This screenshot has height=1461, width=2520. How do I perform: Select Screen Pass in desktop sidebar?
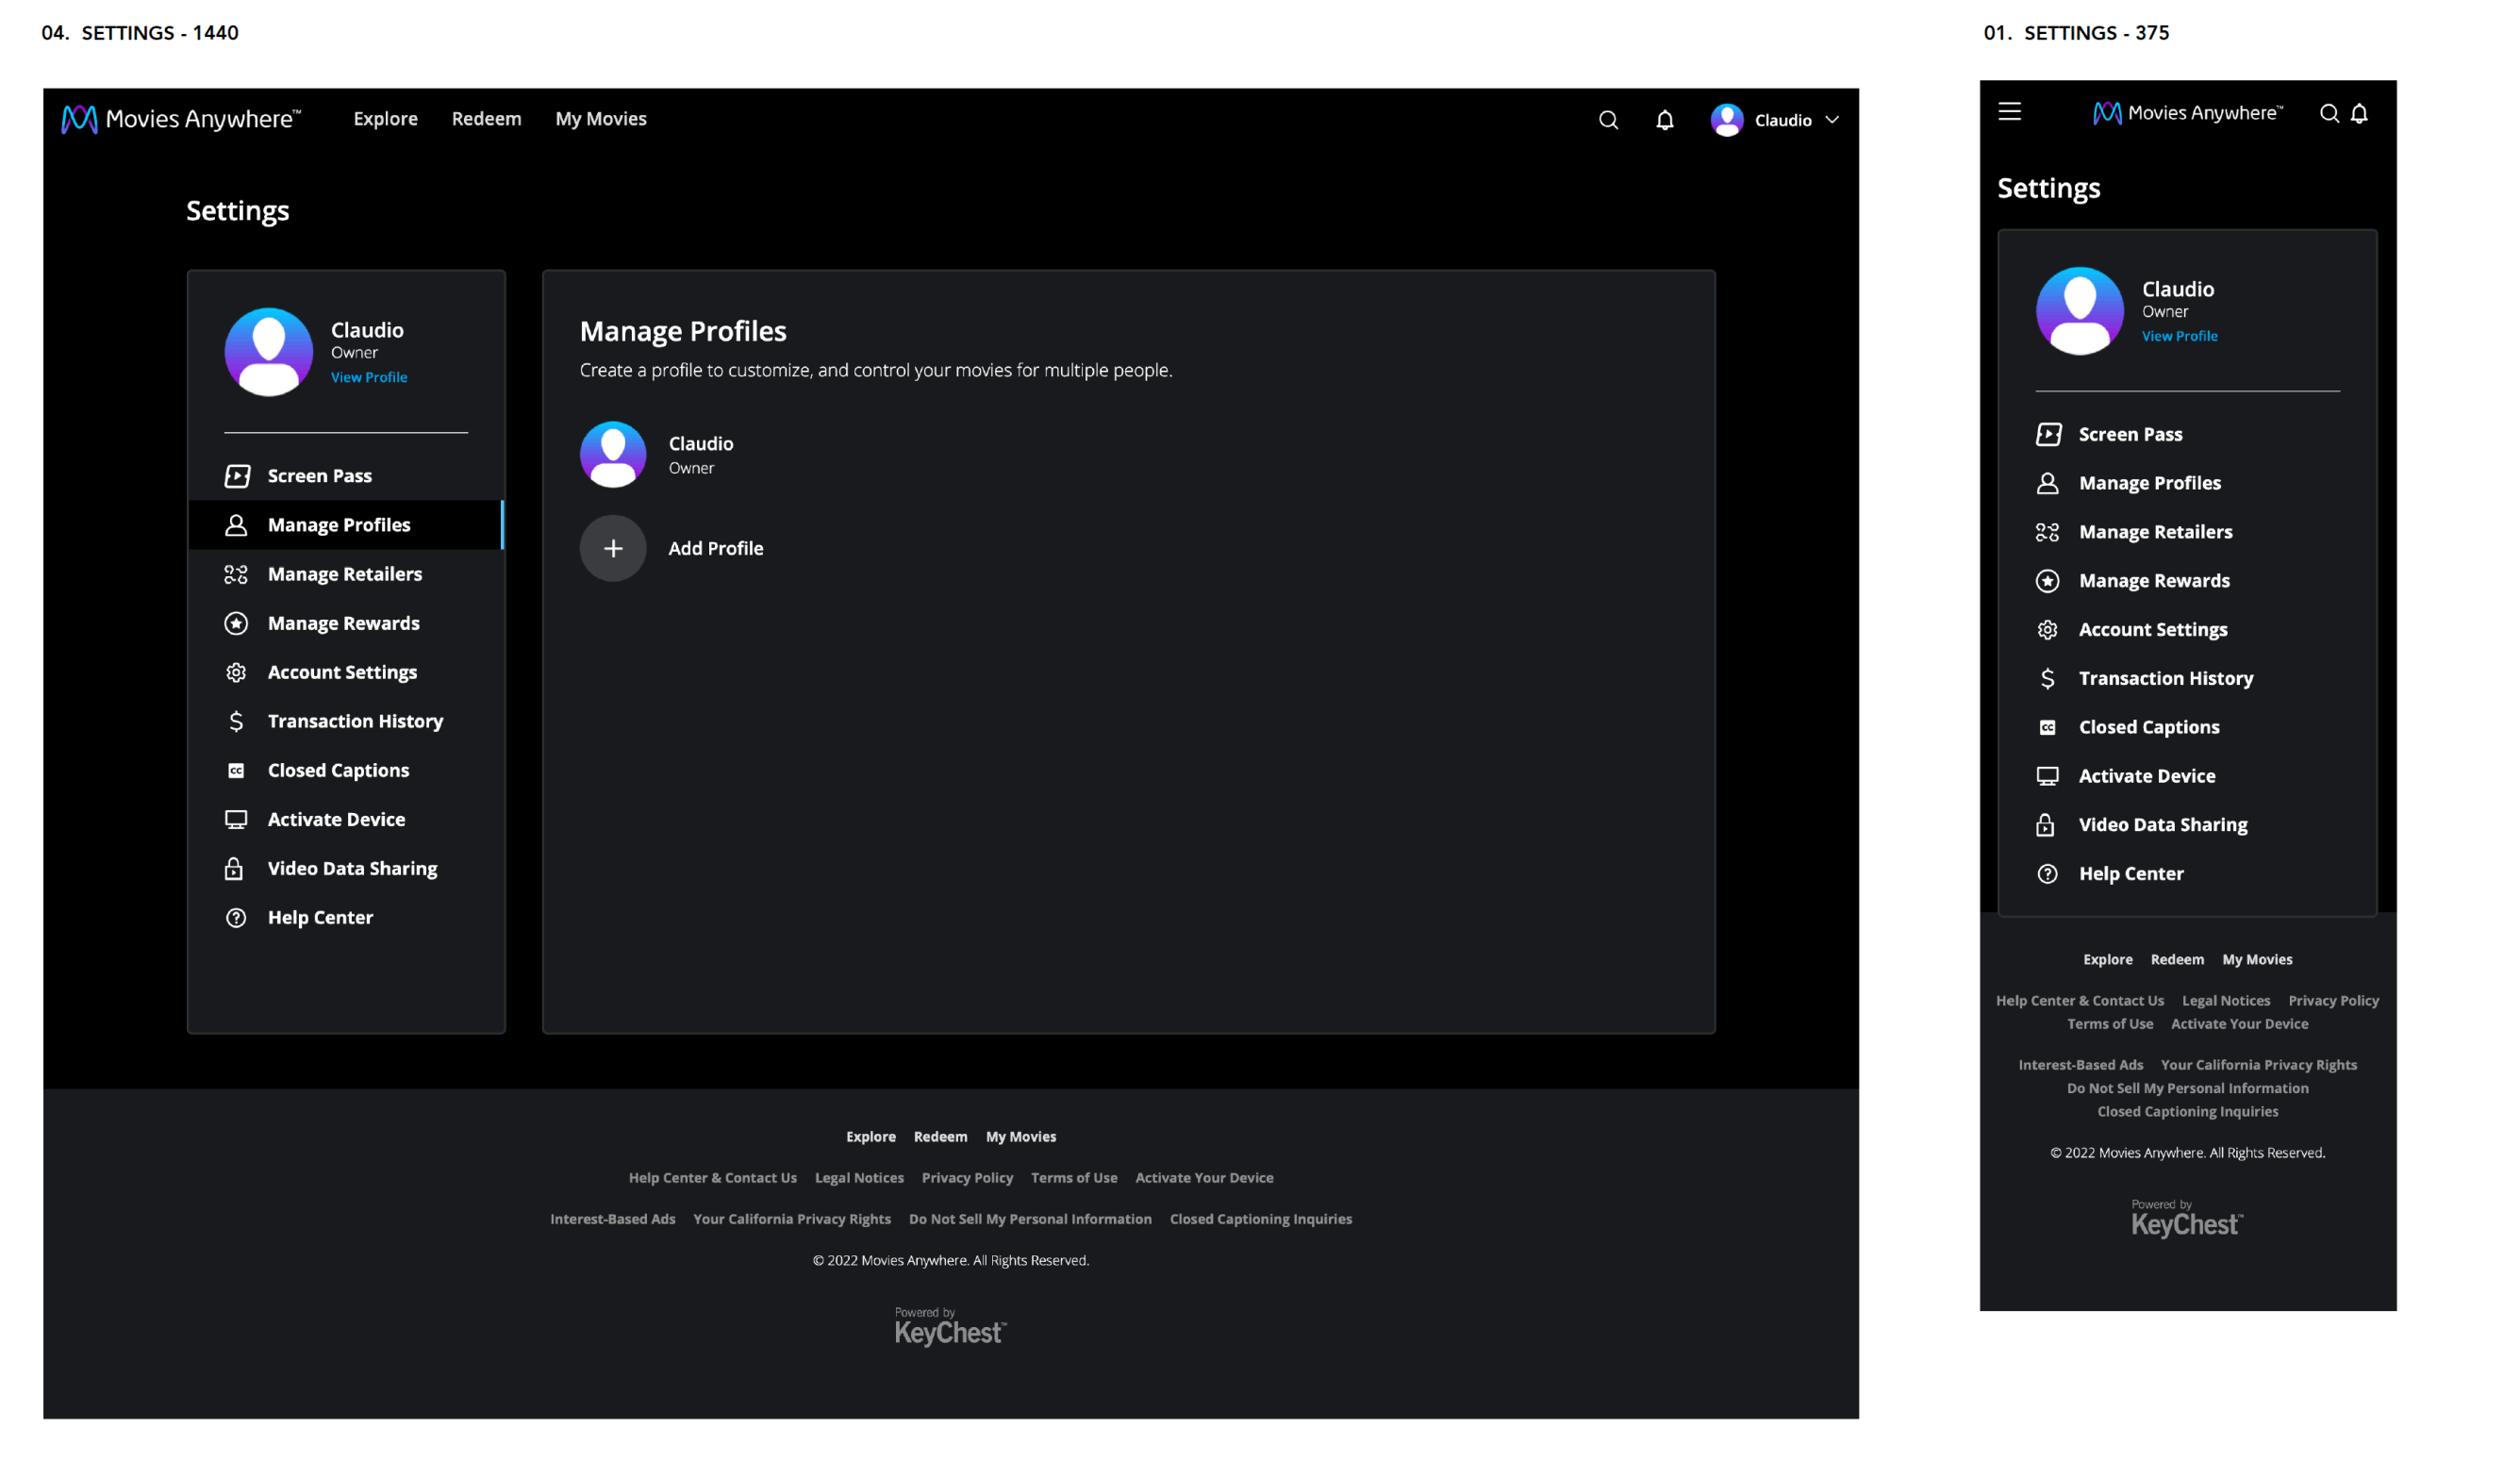tap(319, 476)
